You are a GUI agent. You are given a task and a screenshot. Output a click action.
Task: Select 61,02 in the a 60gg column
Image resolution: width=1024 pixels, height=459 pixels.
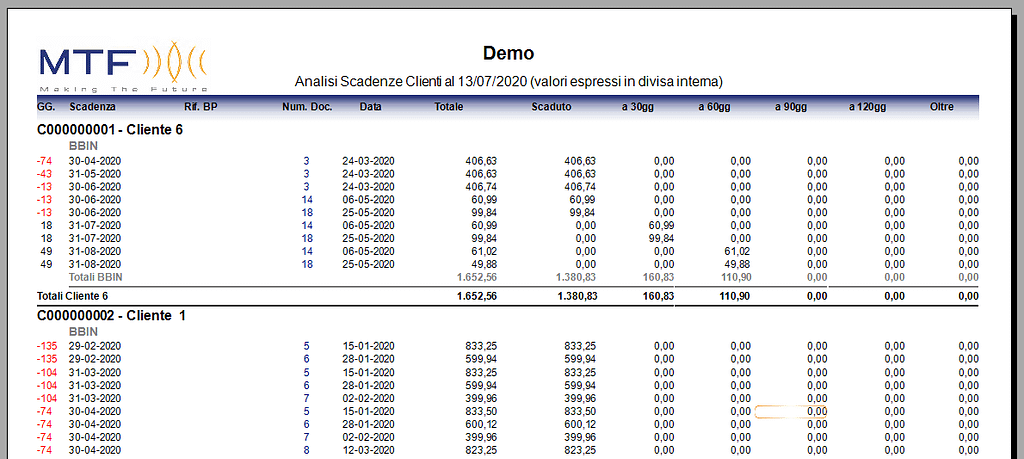click(737, 251)
